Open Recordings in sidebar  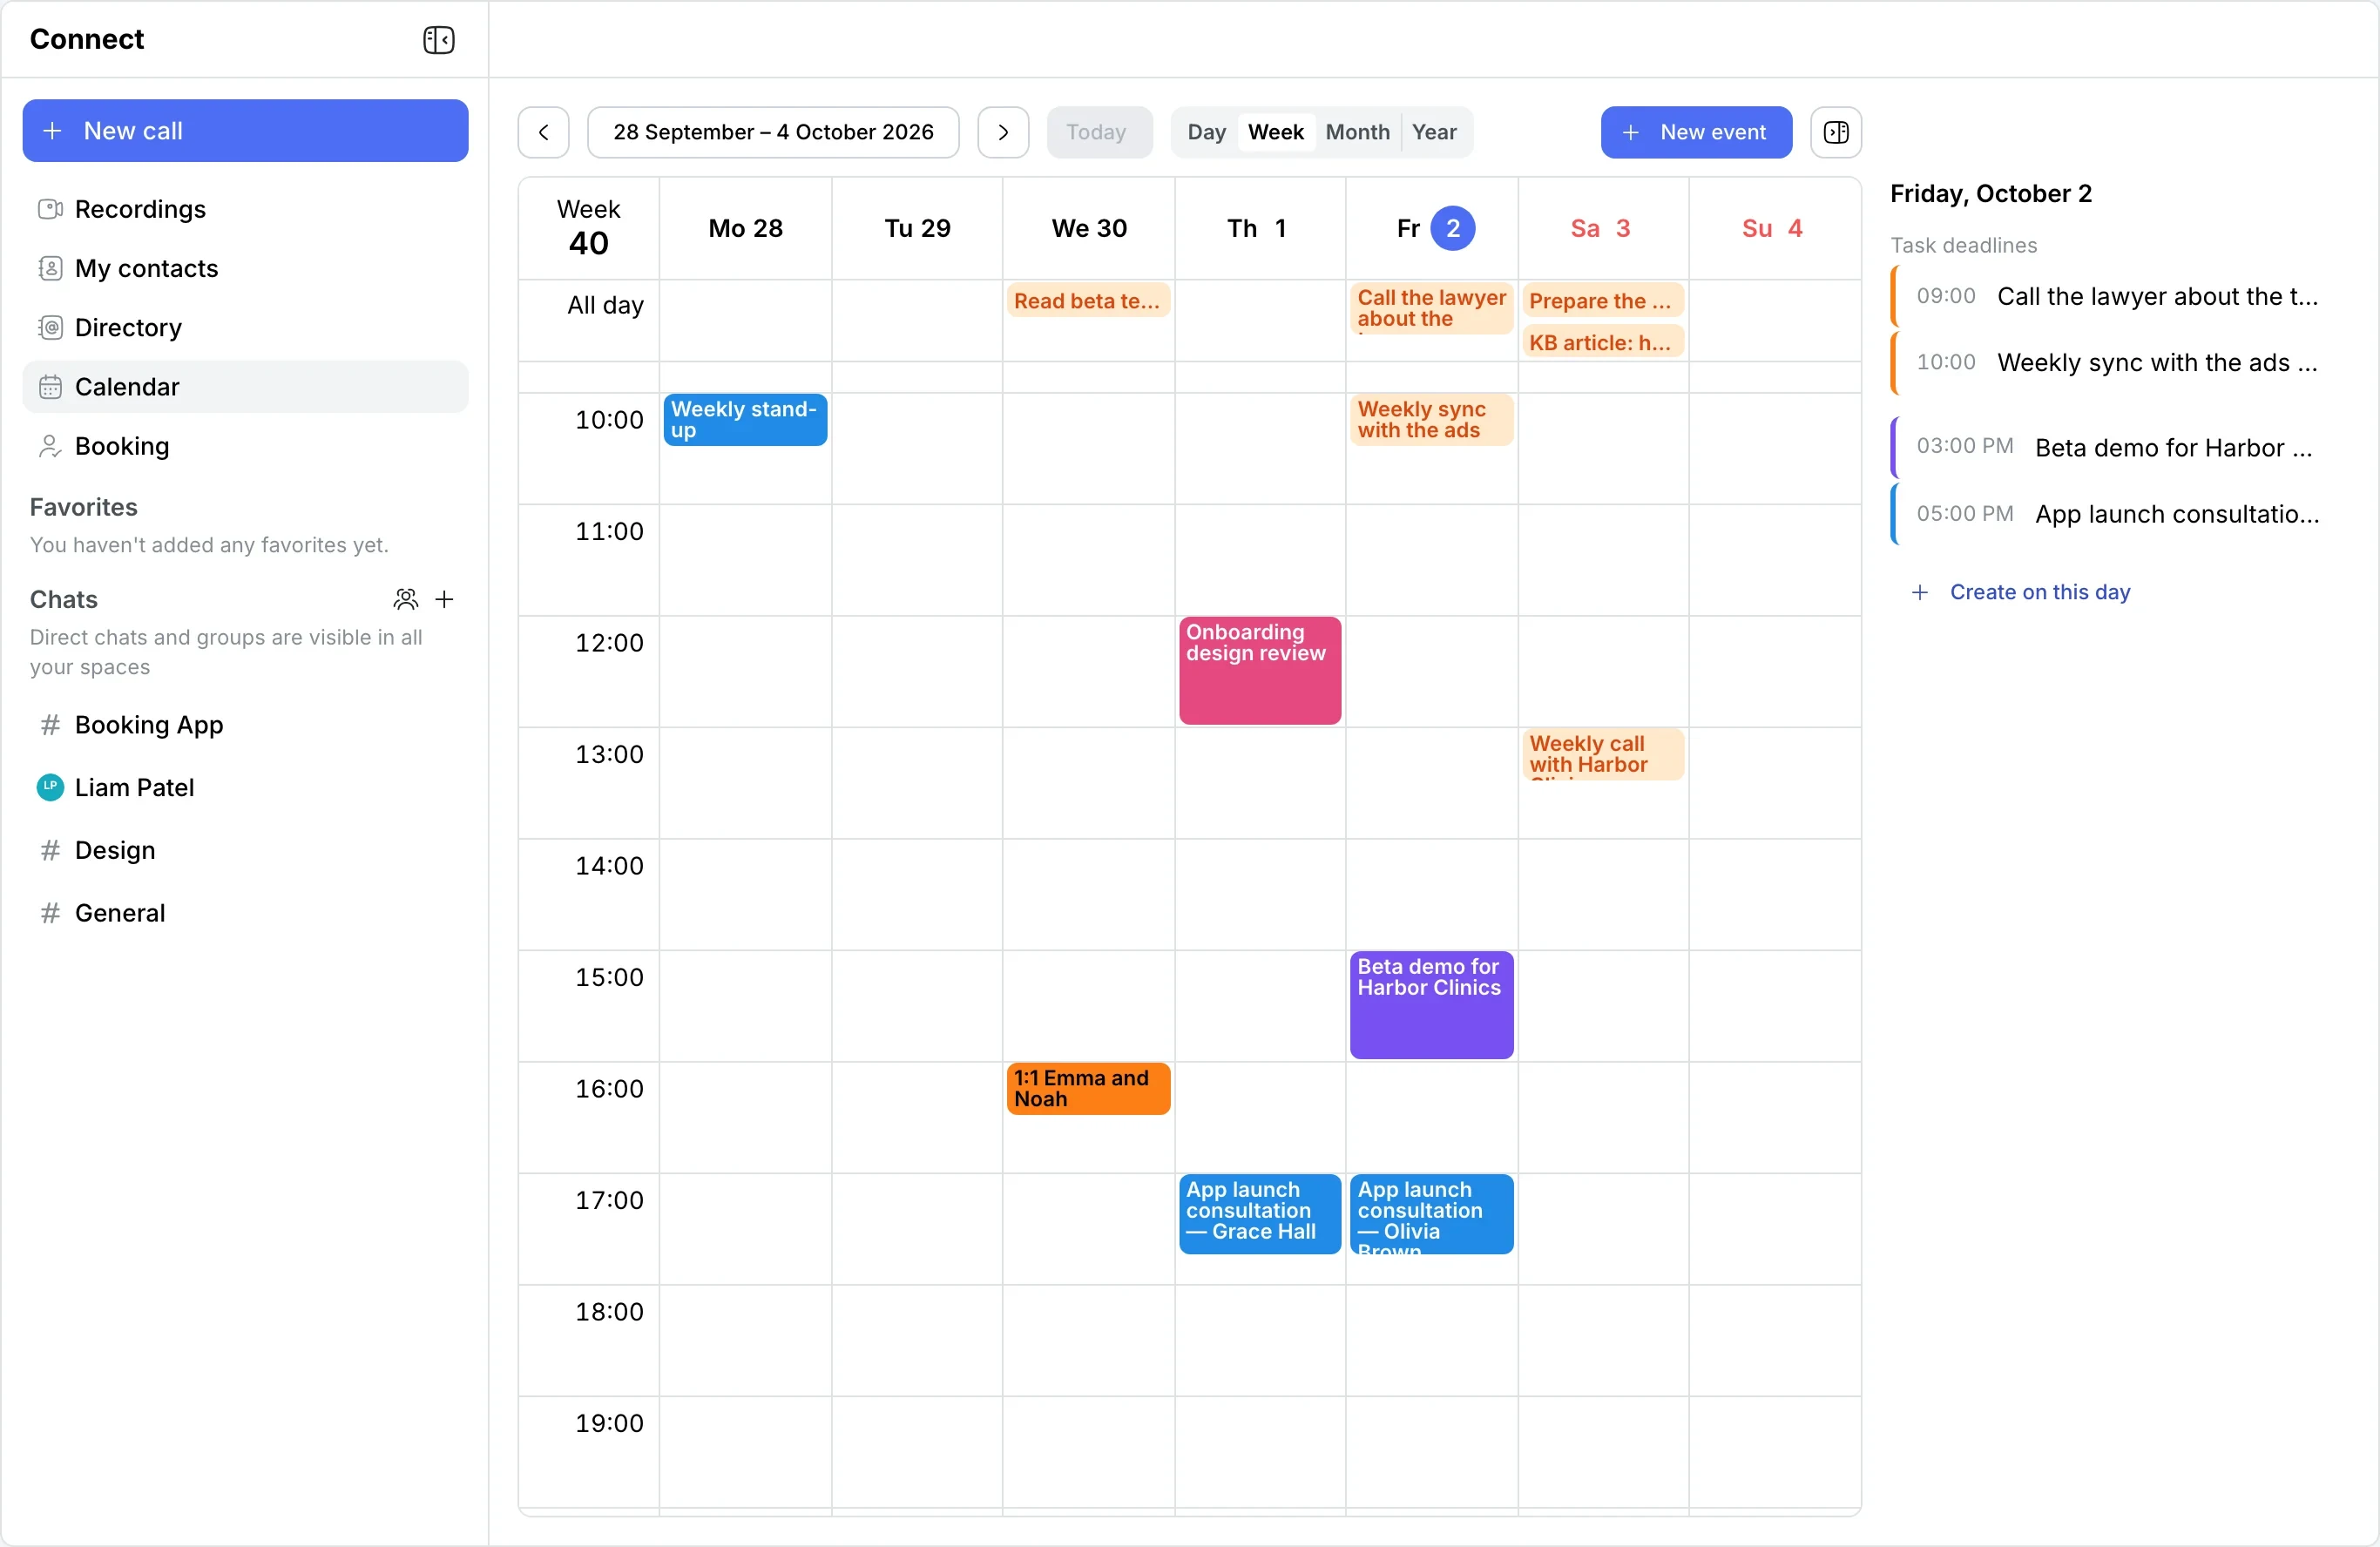click(245, 209)
